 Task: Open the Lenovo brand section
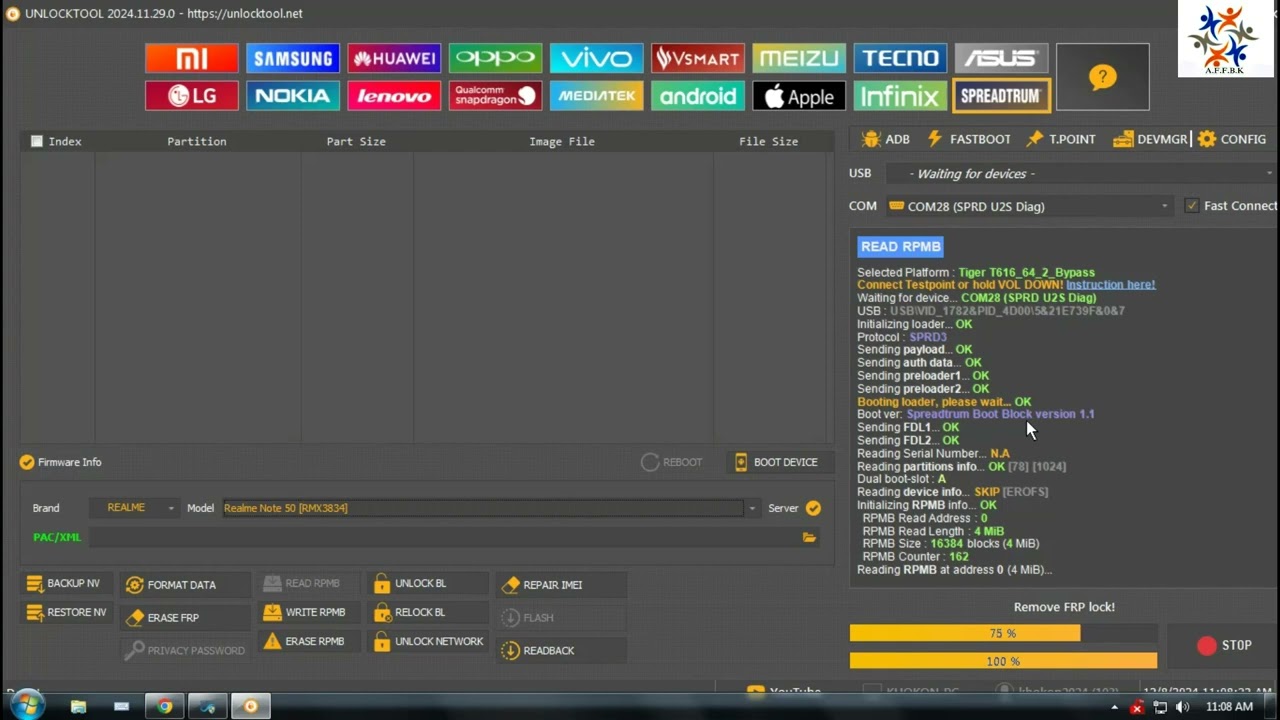tap(394, 96)
